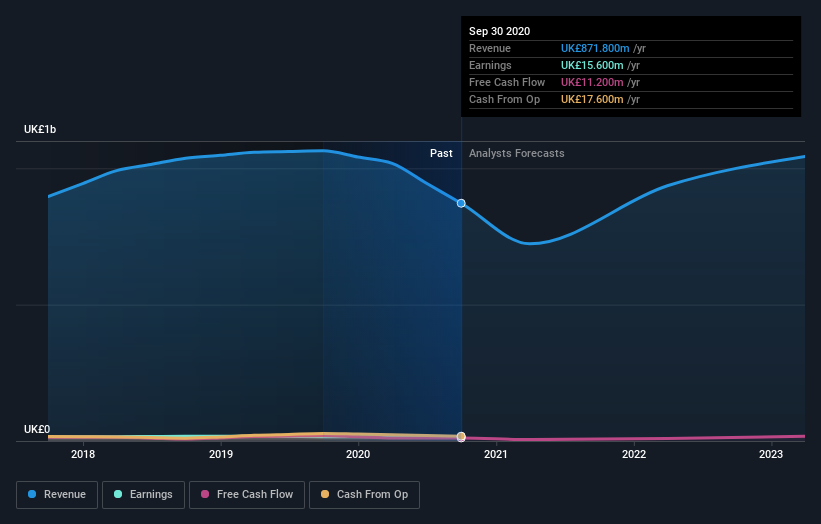Click the Past section label
The width and height of the screenshot is (821, 524).
441,153
